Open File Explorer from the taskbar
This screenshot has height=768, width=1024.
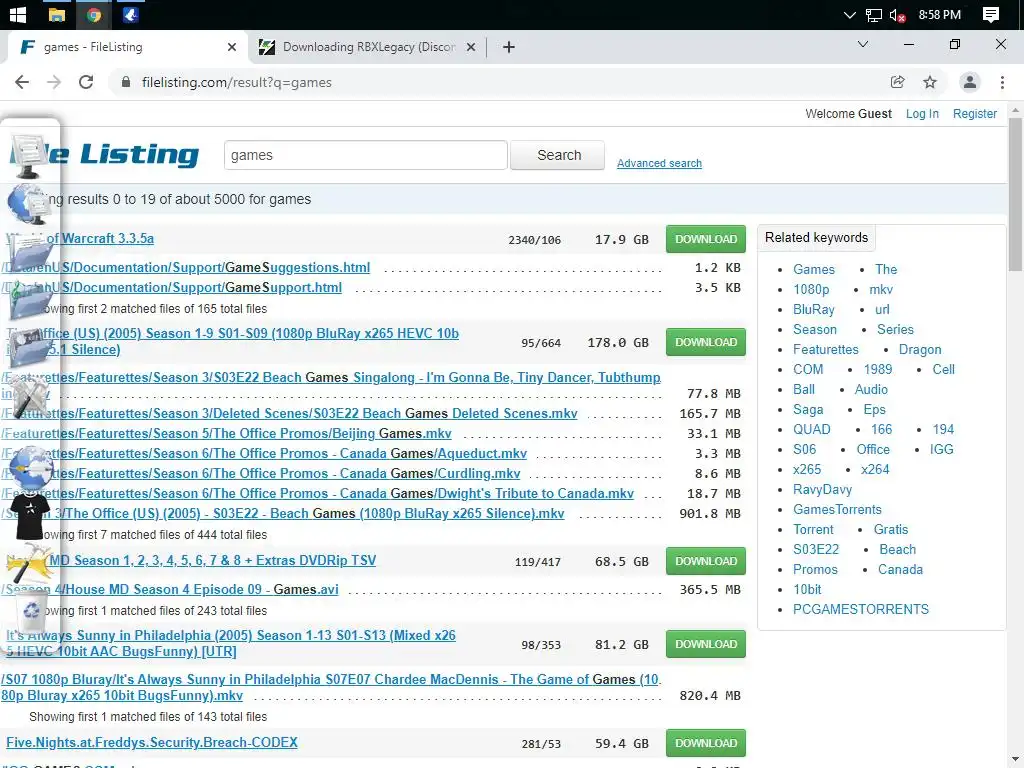pos(57,14)
